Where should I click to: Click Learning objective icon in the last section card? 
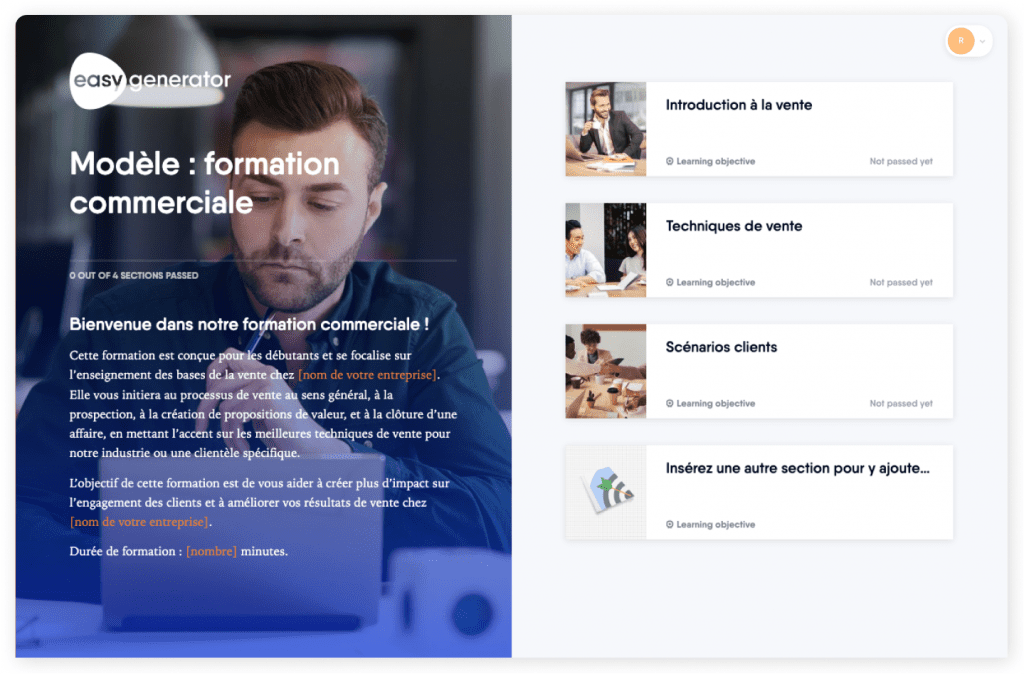point(669,524)
